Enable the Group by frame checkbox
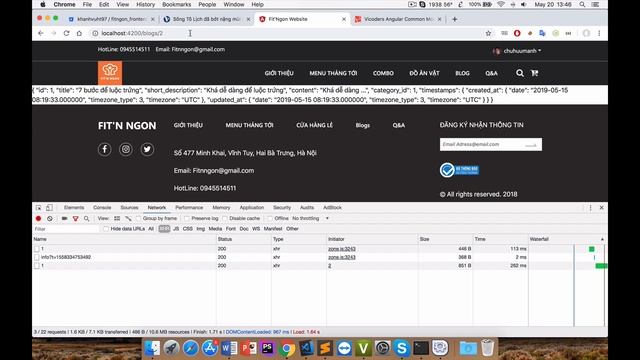640x360 pixels. [139, 218]
